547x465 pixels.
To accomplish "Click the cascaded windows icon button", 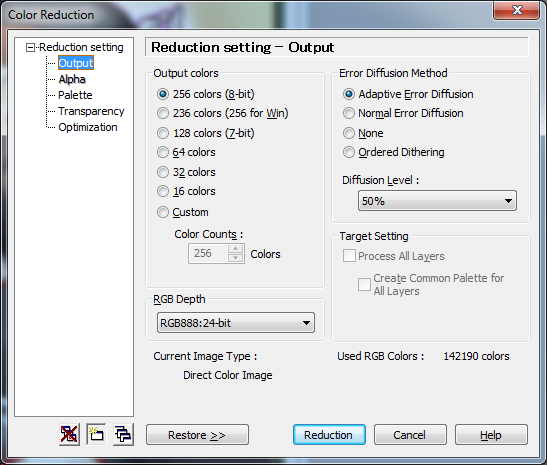I will [123, 434].
